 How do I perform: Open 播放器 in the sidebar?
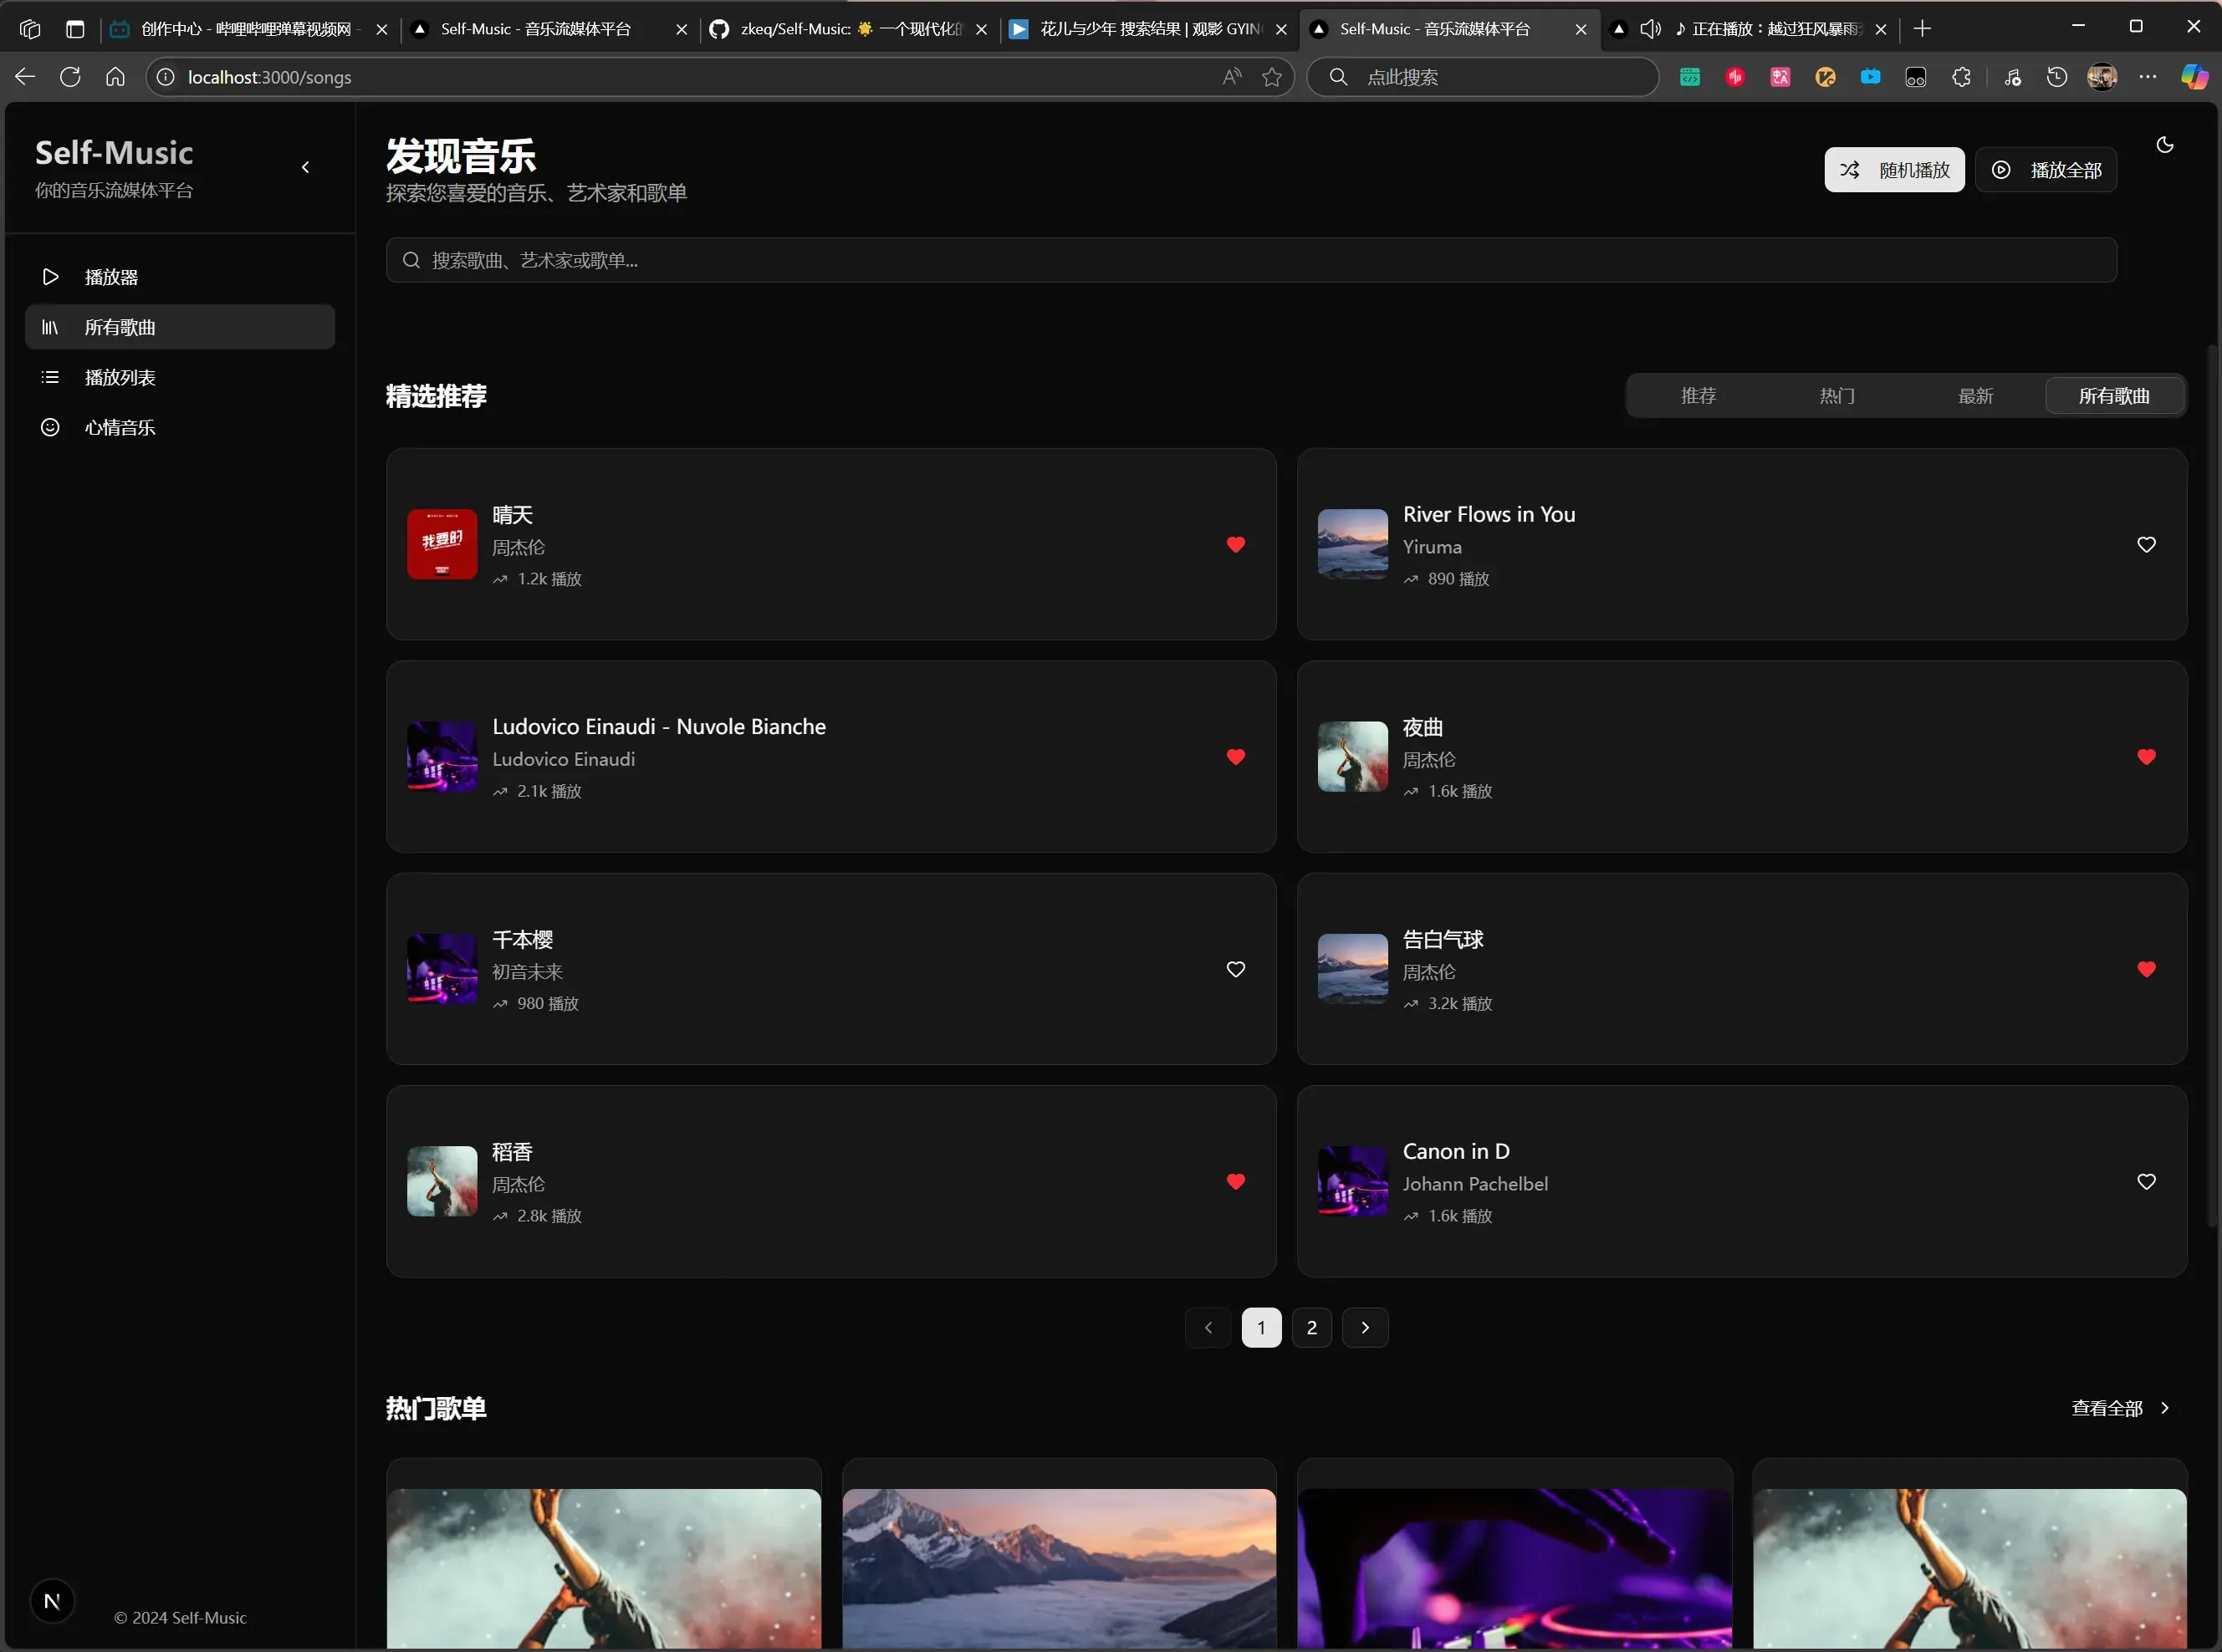(x=110, y=277)
